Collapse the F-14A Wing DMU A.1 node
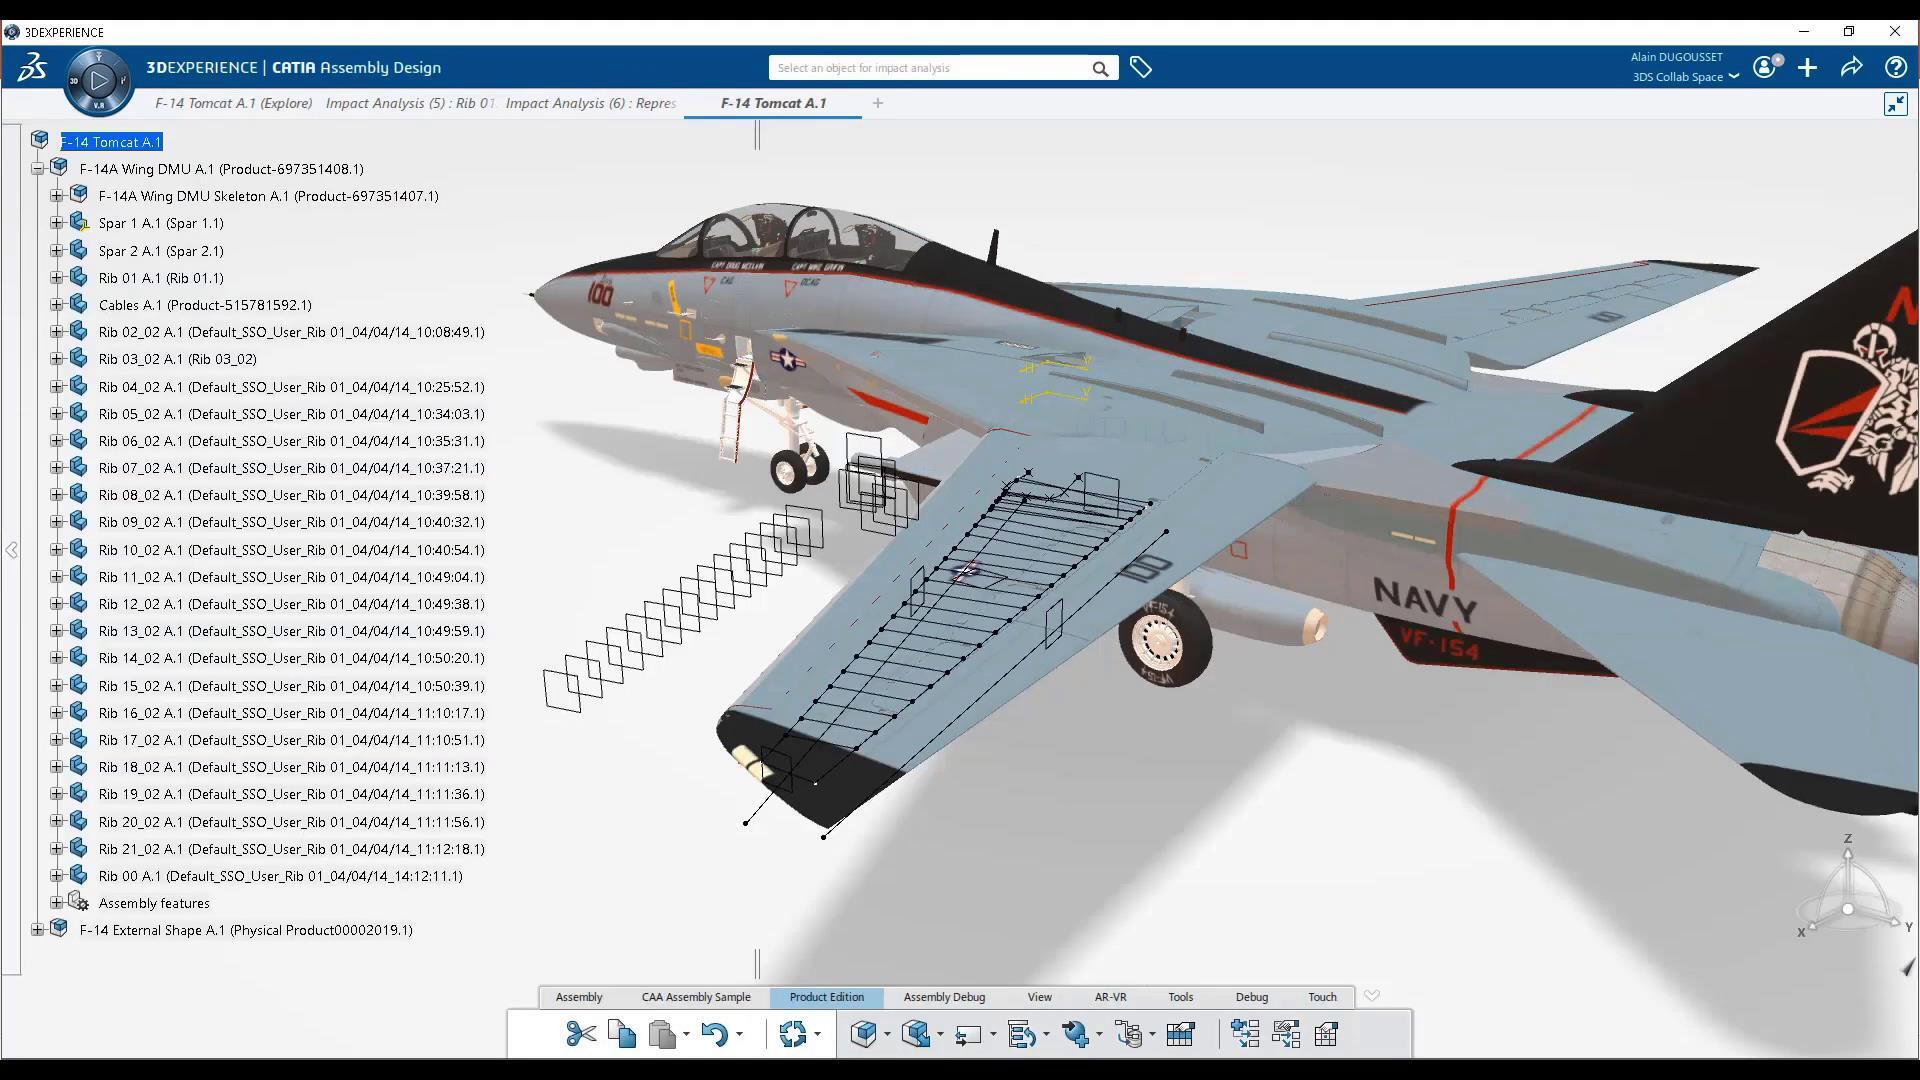The width and height of the screenshot is (1920, 1080). click(37, 169)
